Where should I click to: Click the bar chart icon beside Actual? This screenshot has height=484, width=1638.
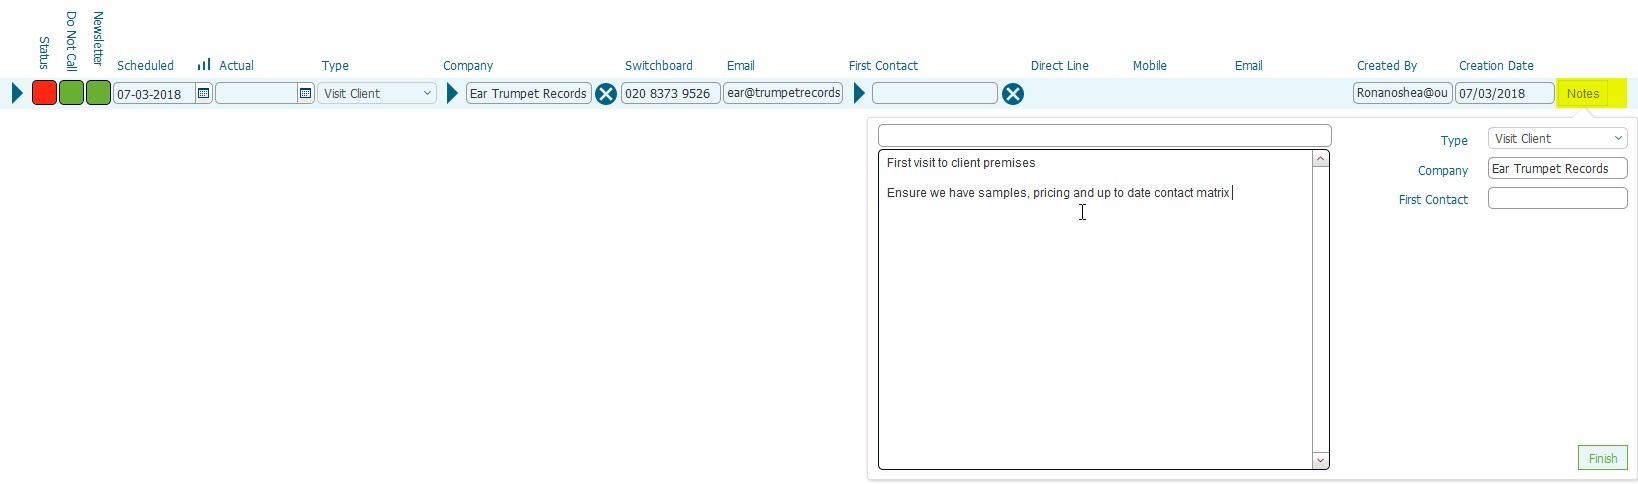click(x=204, y=65)
